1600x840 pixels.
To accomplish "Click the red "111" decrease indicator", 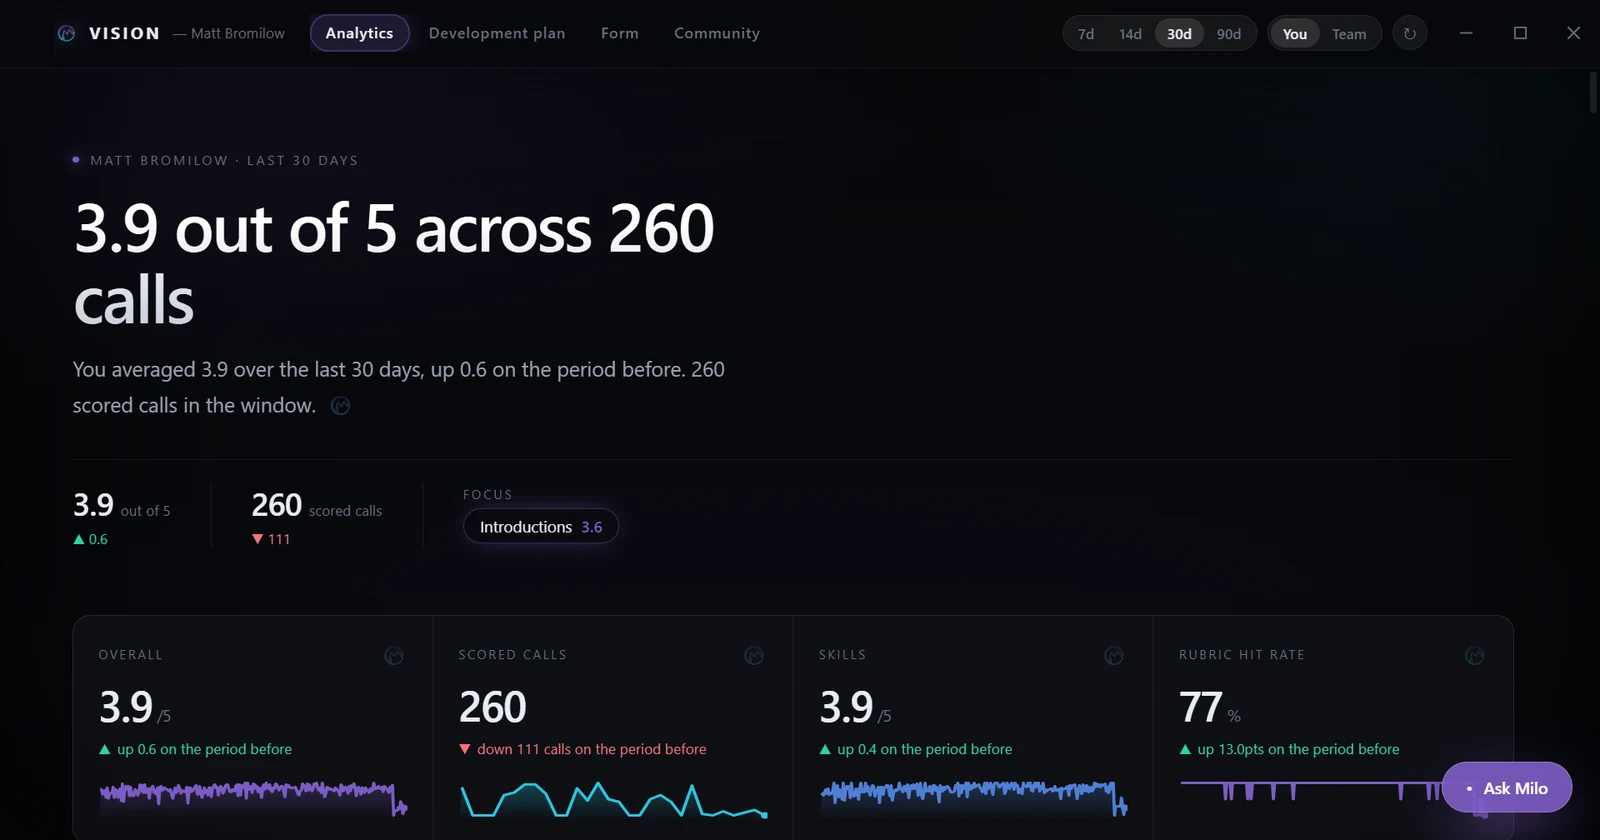I will [271, 539].
